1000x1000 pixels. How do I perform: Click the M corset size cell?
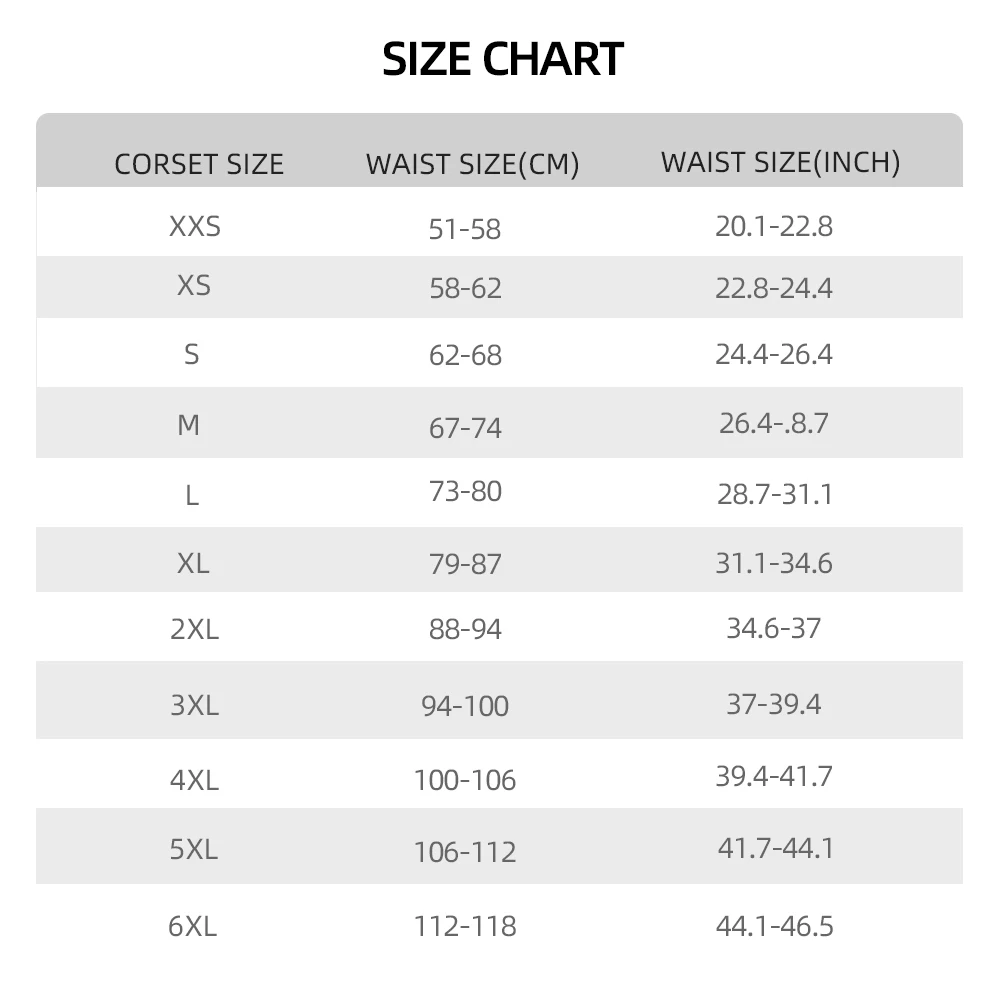point(189,425)
